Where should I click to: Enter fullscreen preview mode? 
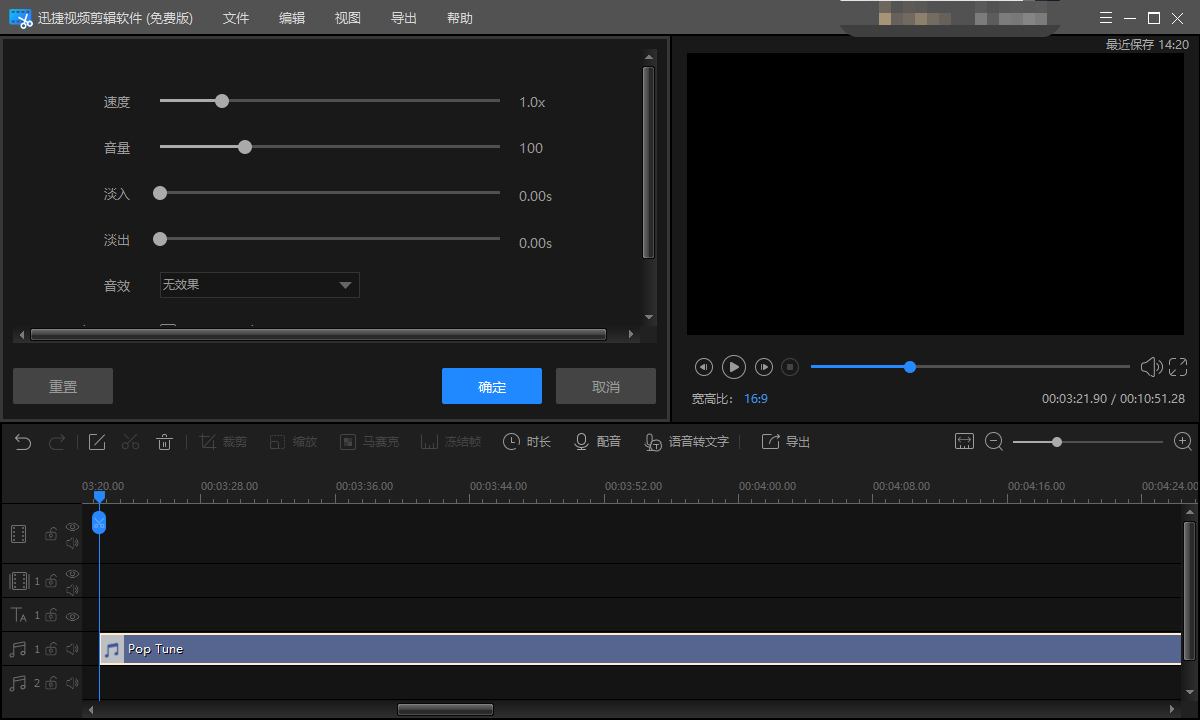tap(1178, 367)
